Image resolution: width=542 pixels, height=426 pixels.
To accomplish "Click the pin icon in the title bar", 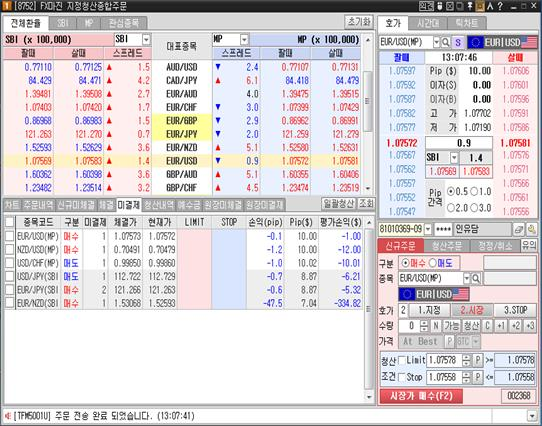I will [470, 6].
